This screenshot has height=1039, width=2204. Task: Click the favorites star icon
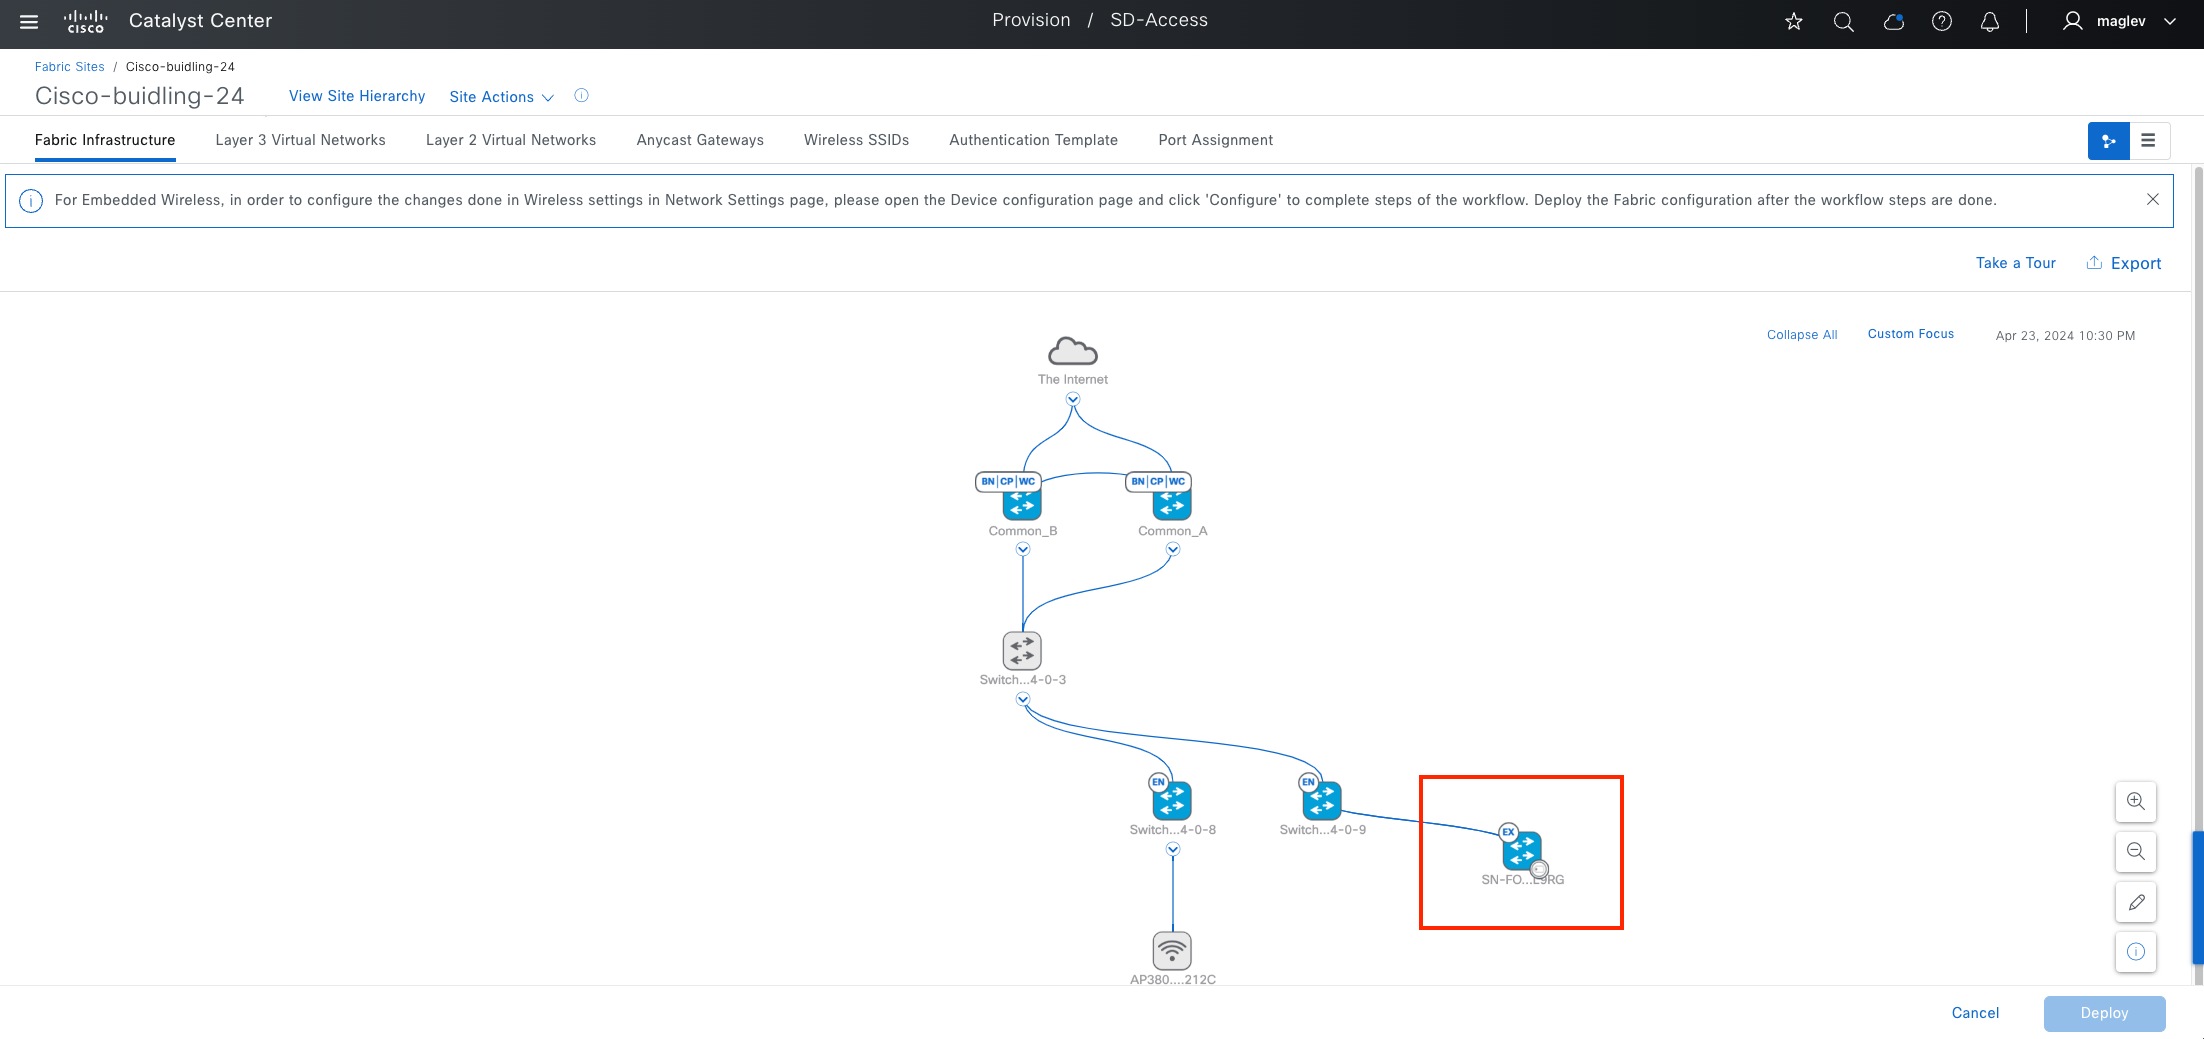(x=1794, y=21)
